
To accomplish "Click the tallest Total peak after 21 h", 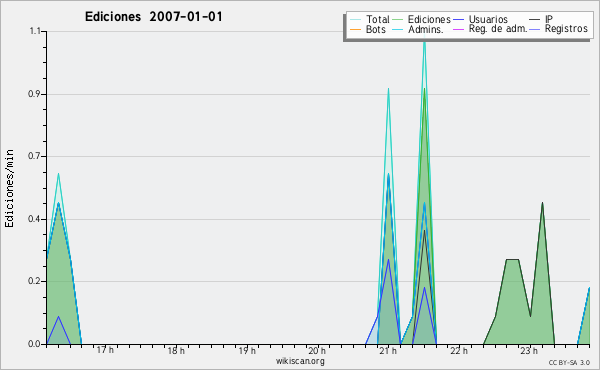I will (x=424, y=42).
